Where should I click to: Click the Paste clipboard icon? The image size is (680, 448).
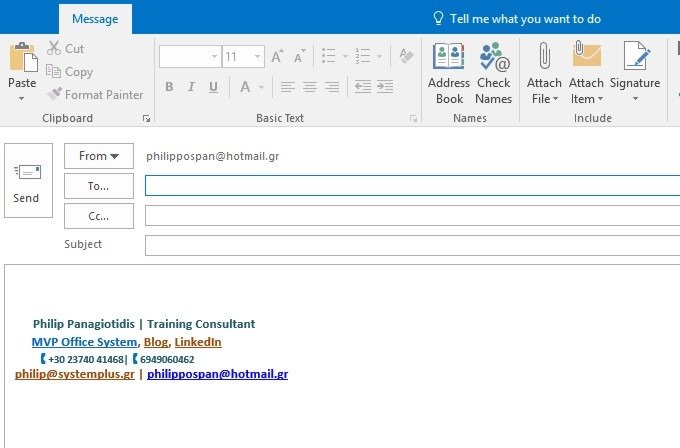tap(22, 58)
